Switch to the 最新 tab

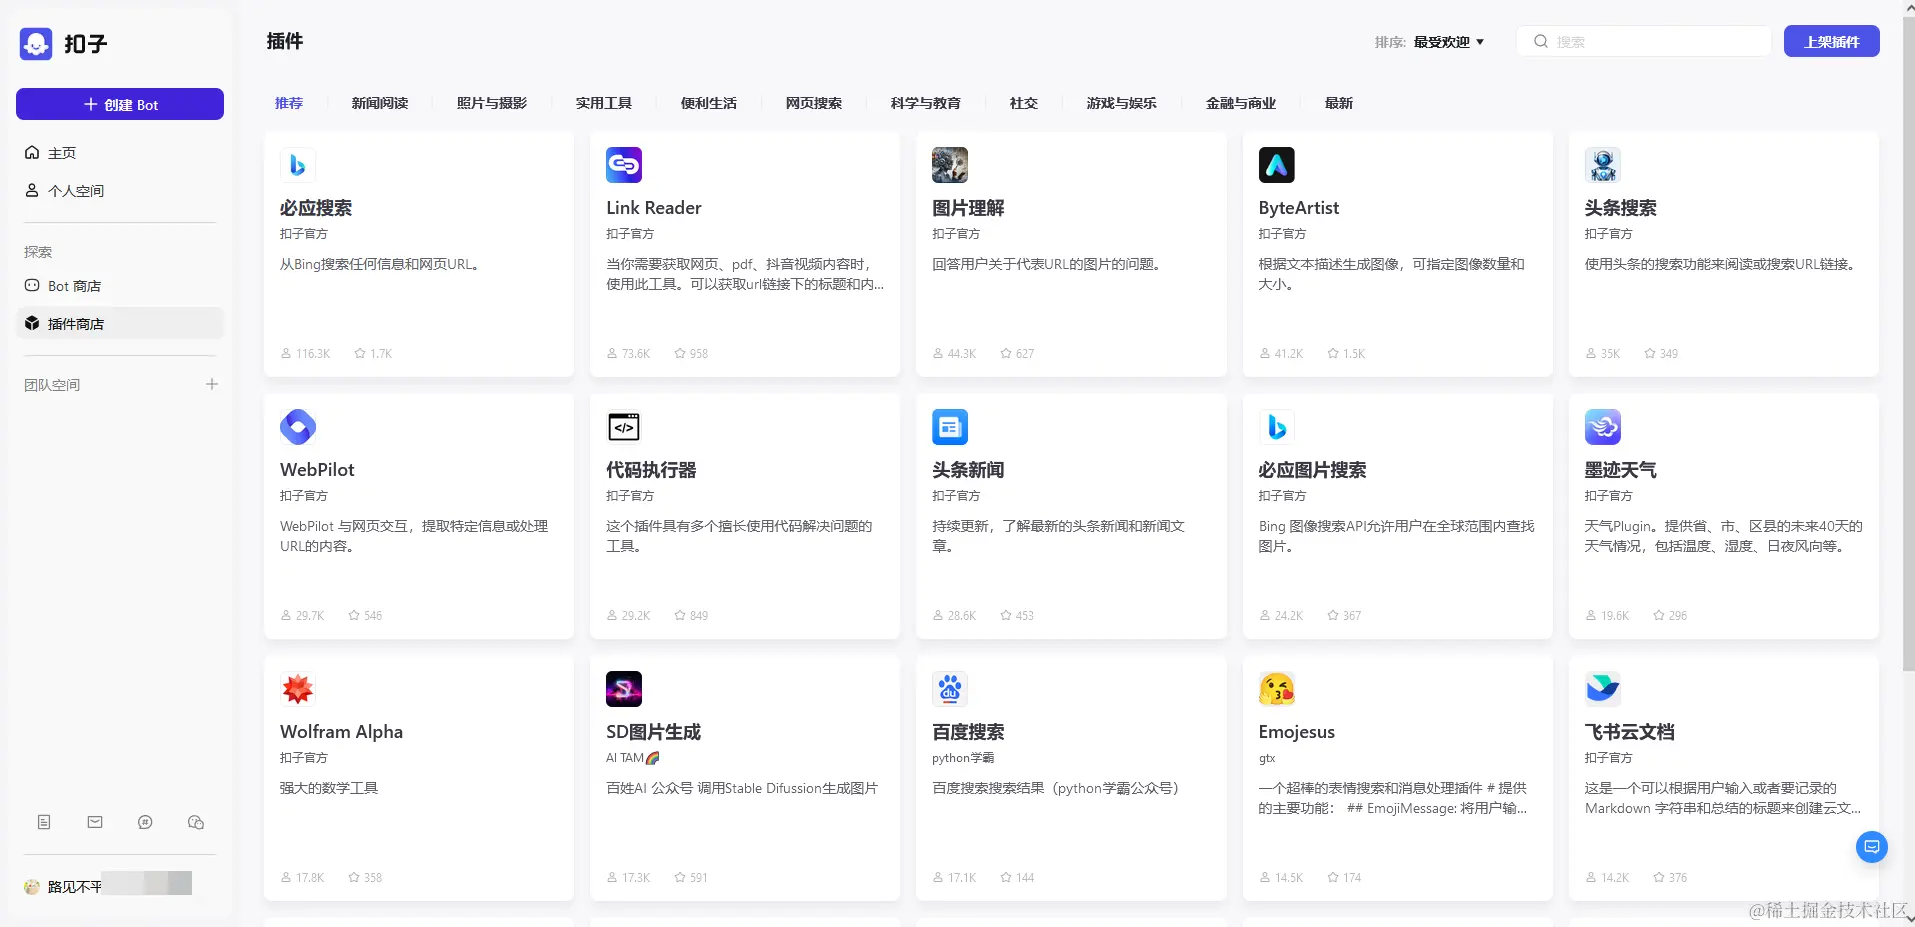coord(1339,103)
